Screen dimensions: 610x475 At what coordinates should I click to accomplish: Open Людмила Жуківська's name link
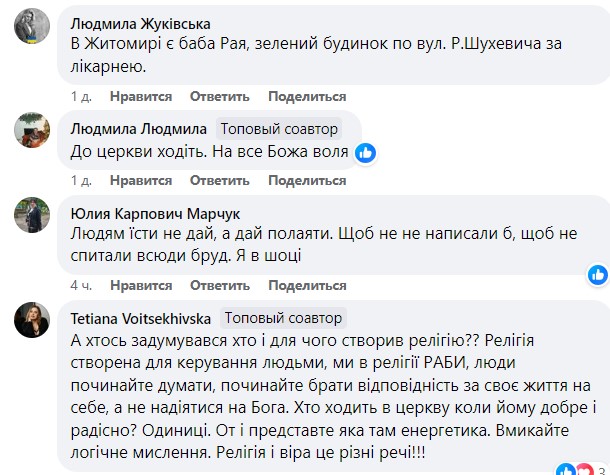click(x=140, y=24)
